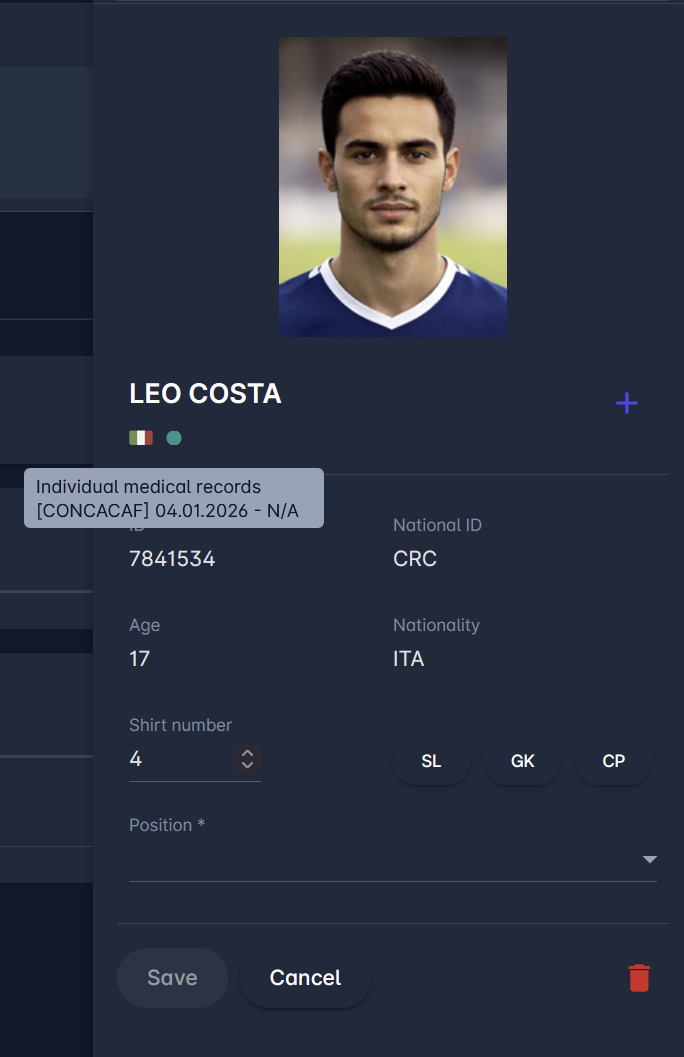Click into the Shirt number field
This screenshot has height=1057, width=684.
coord(180,759)
